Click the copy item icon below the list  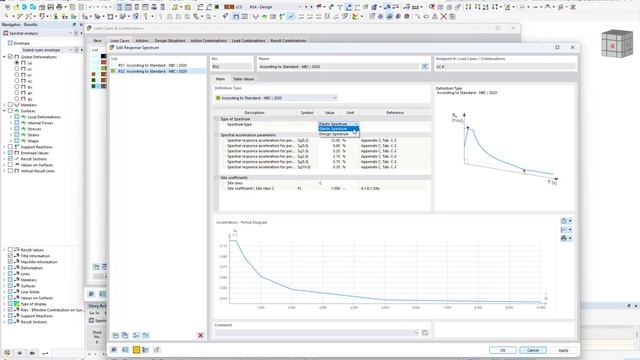[125, 336]
